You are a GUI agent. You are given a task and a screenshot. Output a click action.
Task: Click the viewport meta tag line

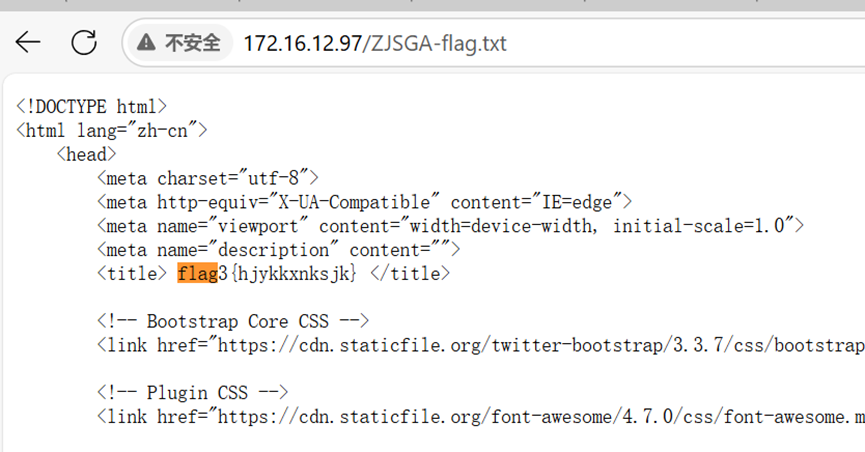[x=450, y=226]
